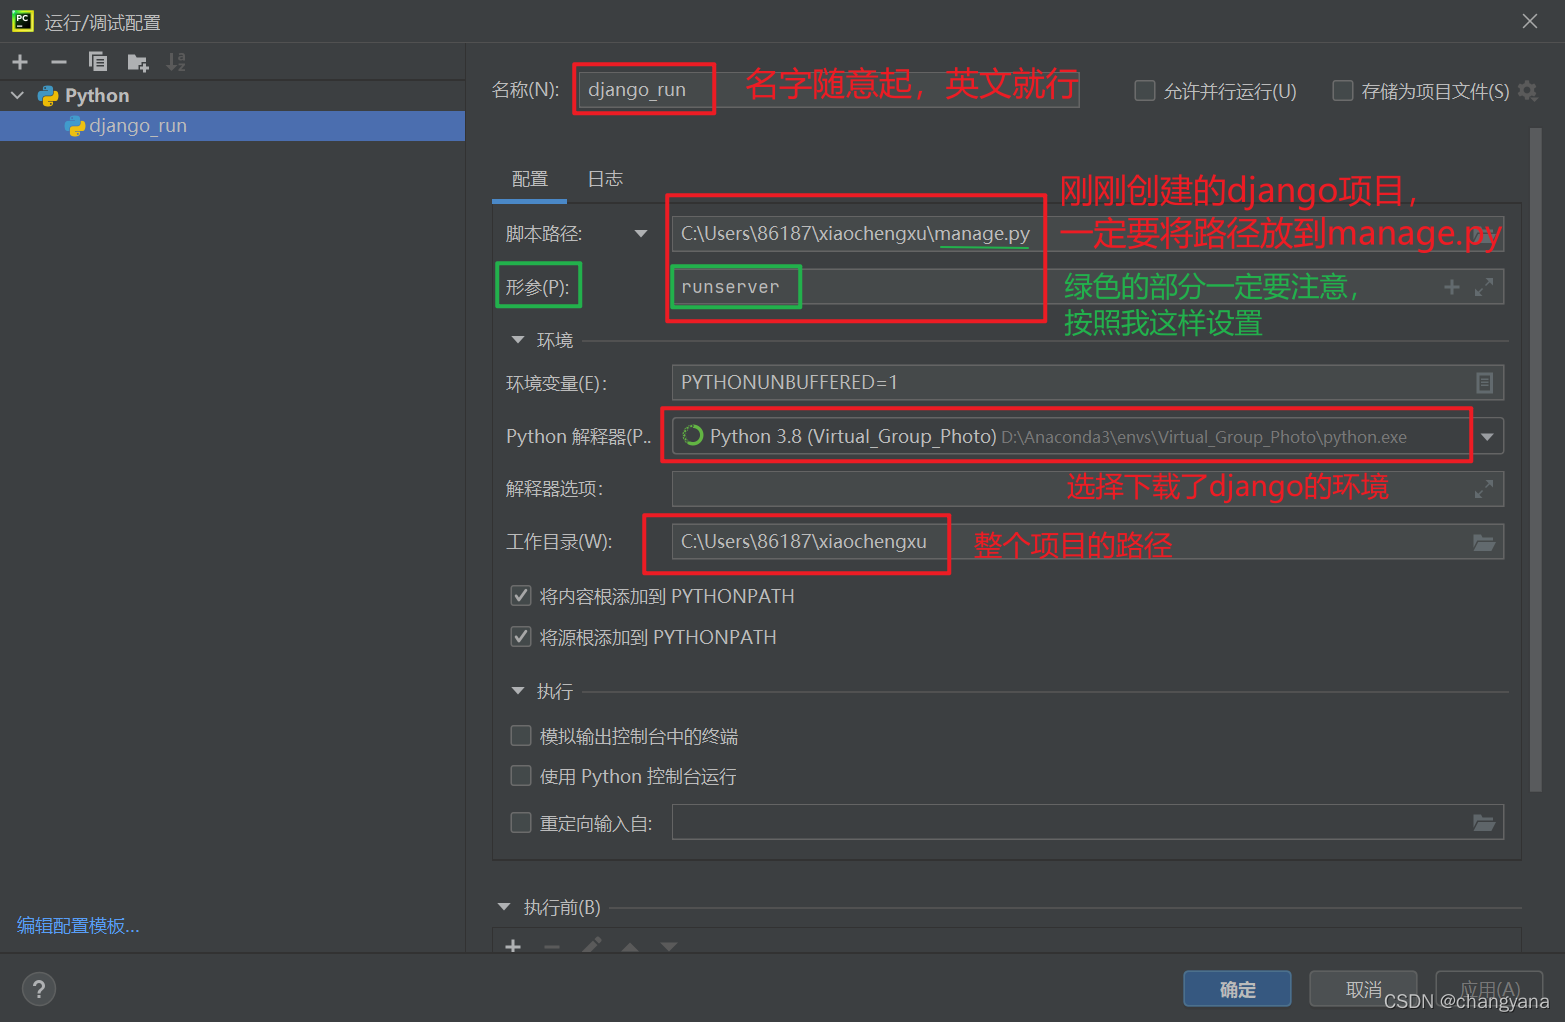The height and width of the screenshot is (1022, 1565).
Task: Open Python interpreter dropdown arrow
Action: point(1488,436)
